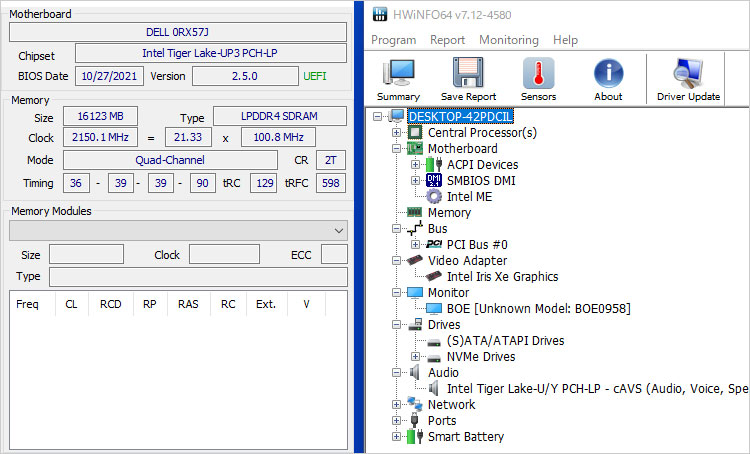
Task: Collapse the DESKTOP-42PDCIL root node
Action: click(377, 116)
